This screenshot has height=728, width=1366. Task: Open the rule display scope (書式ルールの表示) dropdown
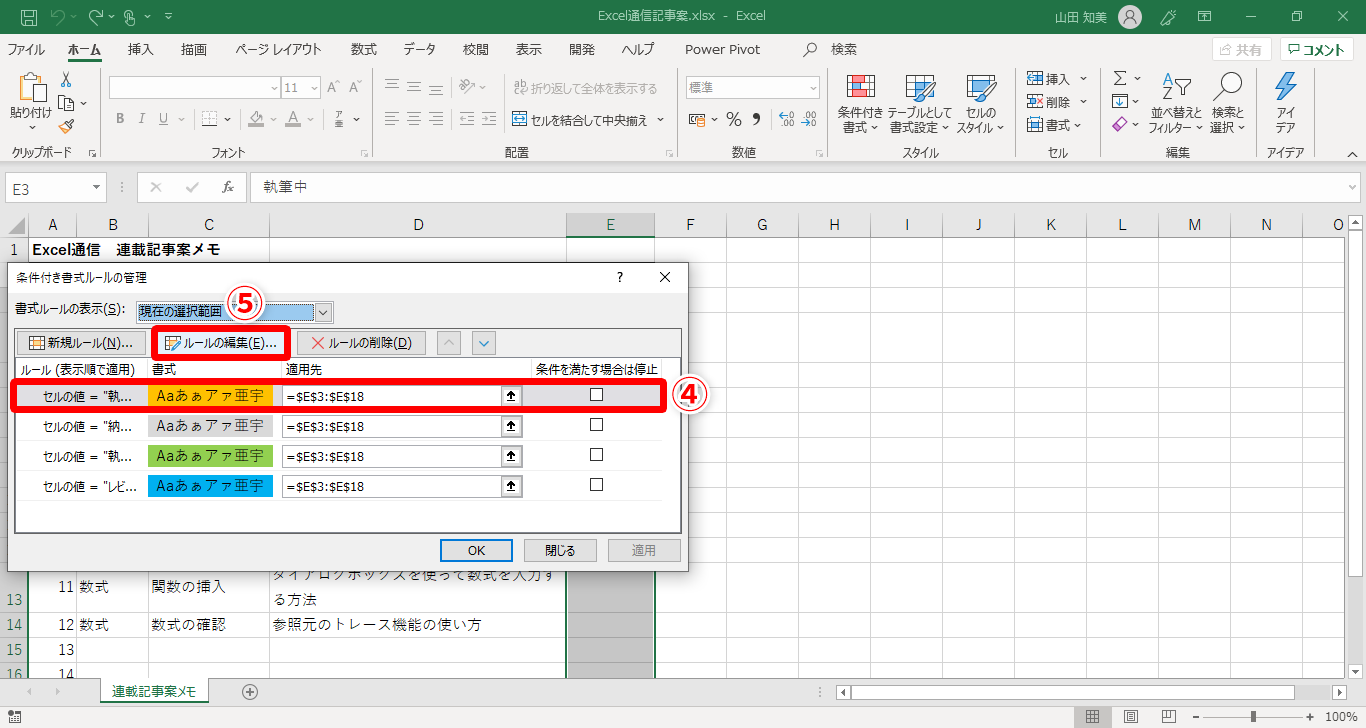pyautogui.click(x=323, y=313)
